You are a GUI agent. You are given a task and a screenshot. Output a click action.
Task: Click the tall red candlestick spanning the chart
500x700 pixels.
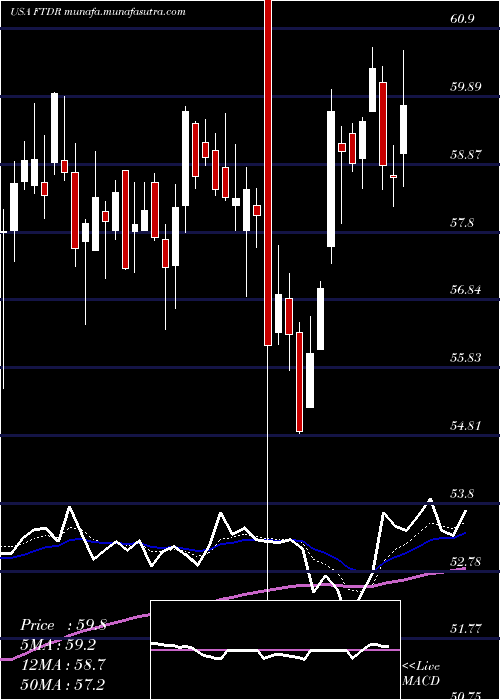tap(268, 172)
